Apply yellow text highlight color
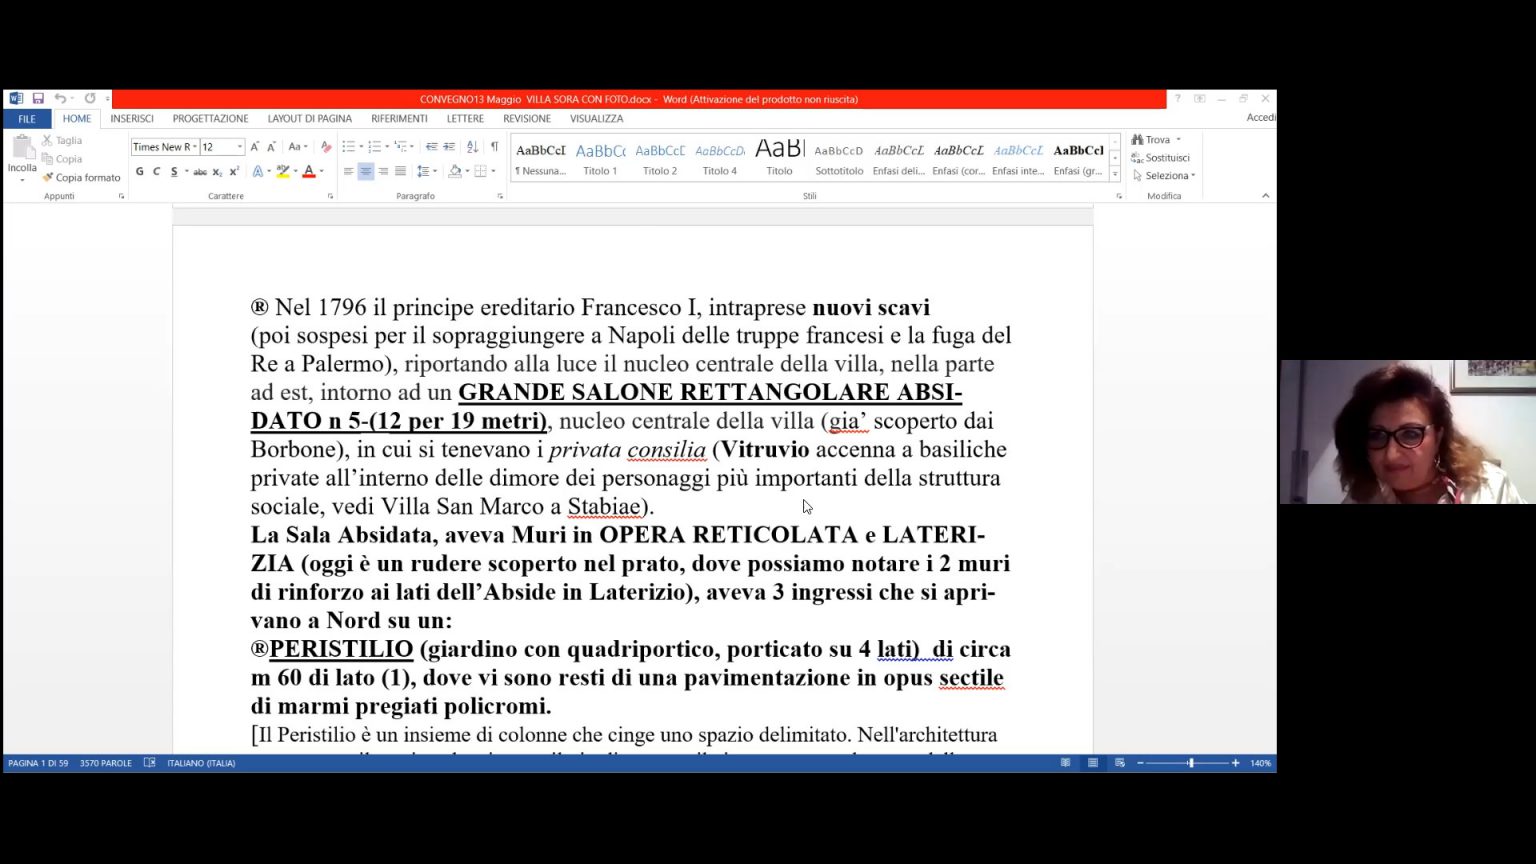Screen dimensions: 1536x864 283,172
